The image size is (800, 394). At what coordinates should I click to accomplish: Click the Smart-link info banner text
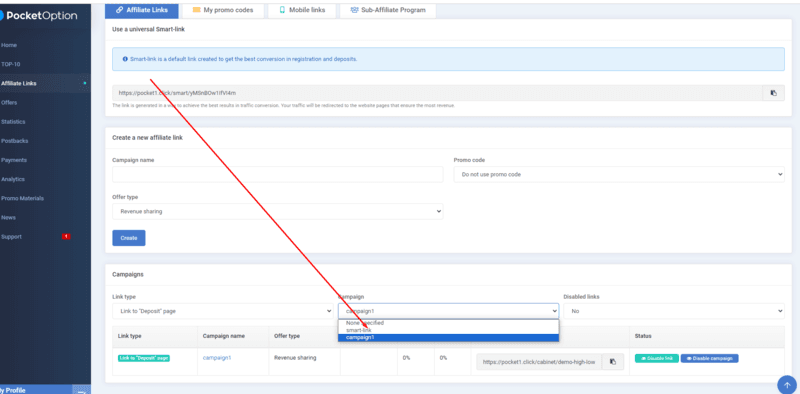(243, 59)
